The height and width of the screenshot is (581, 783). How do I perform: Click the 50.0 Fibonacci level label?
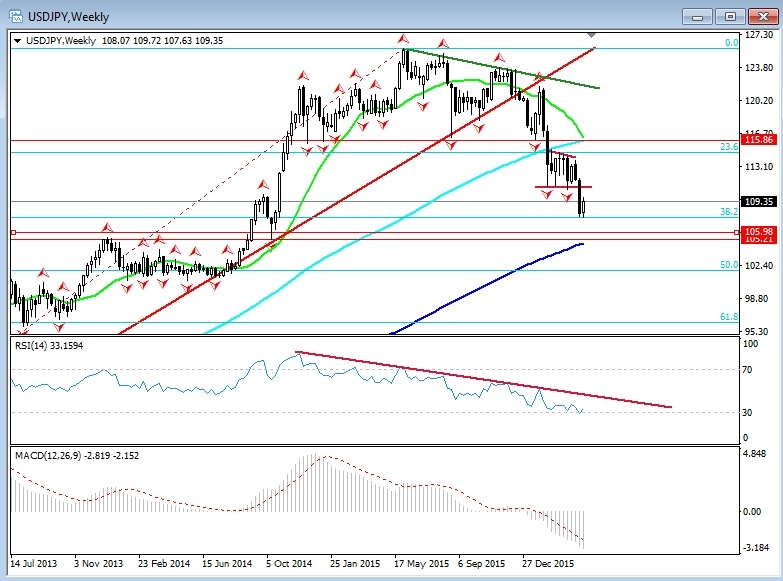729,265
